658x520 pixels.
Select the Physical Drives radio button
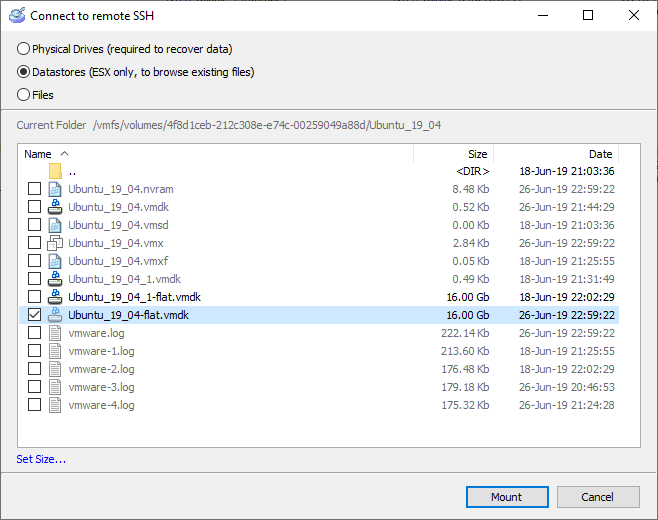24,49
